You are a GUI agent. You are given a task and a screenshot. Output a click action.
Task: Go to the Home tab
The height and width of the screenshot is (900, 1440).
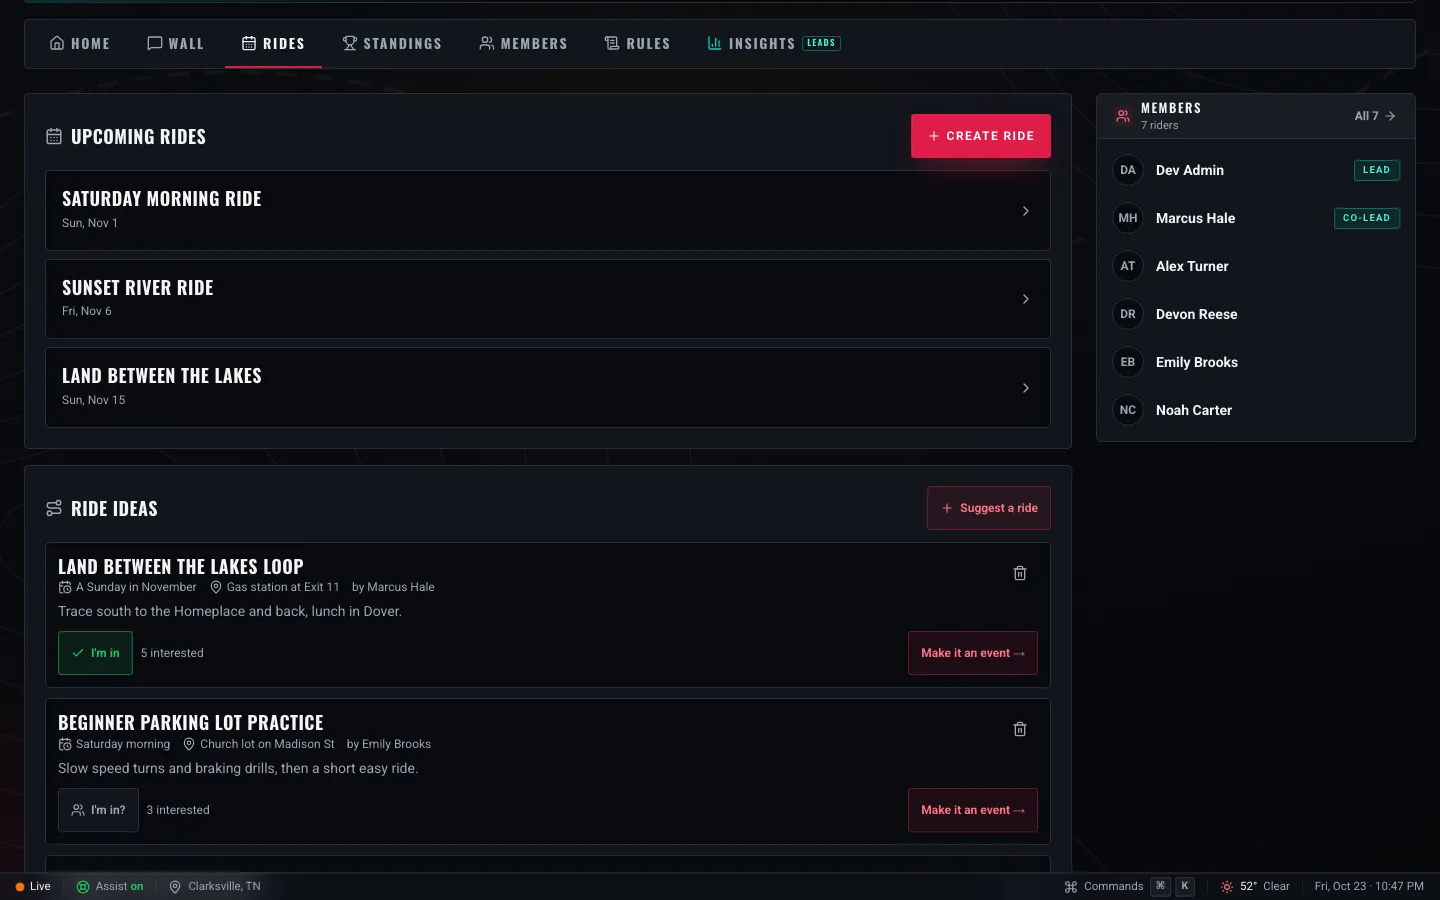point(80,44)
